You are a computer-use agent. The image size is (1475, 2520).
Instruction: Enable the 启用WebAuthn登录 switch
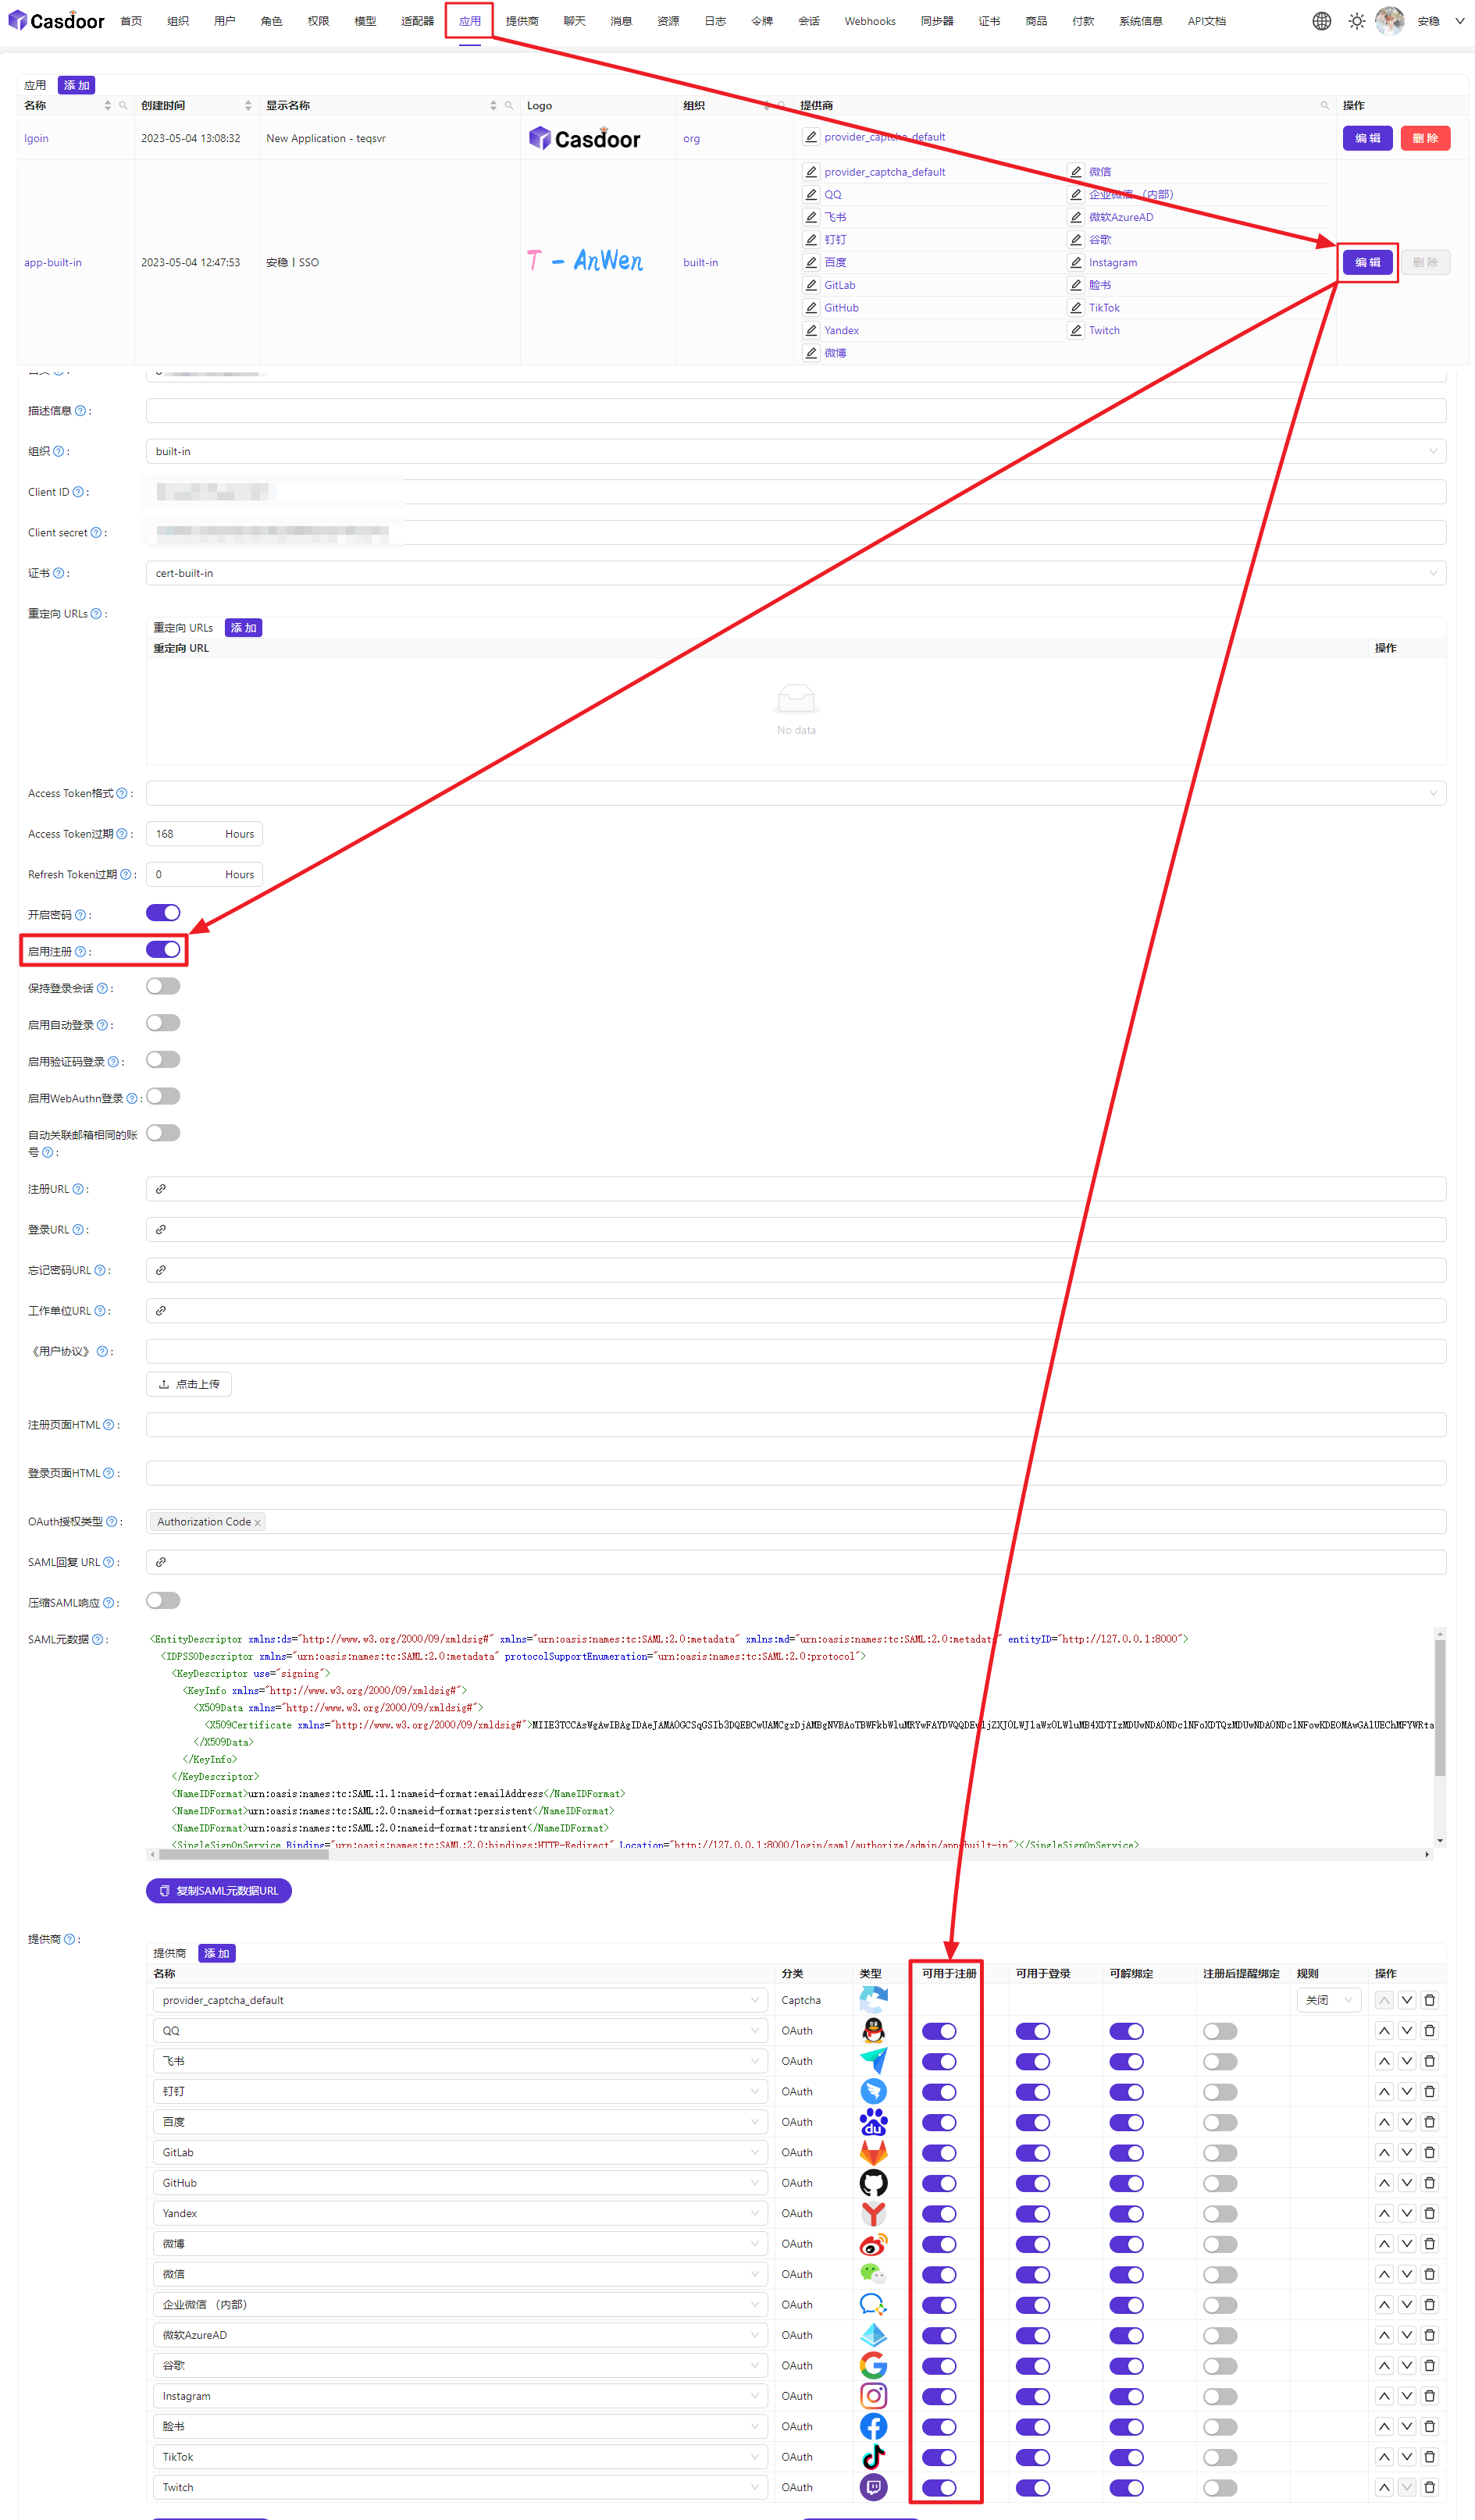click(x=163, y=1097)
